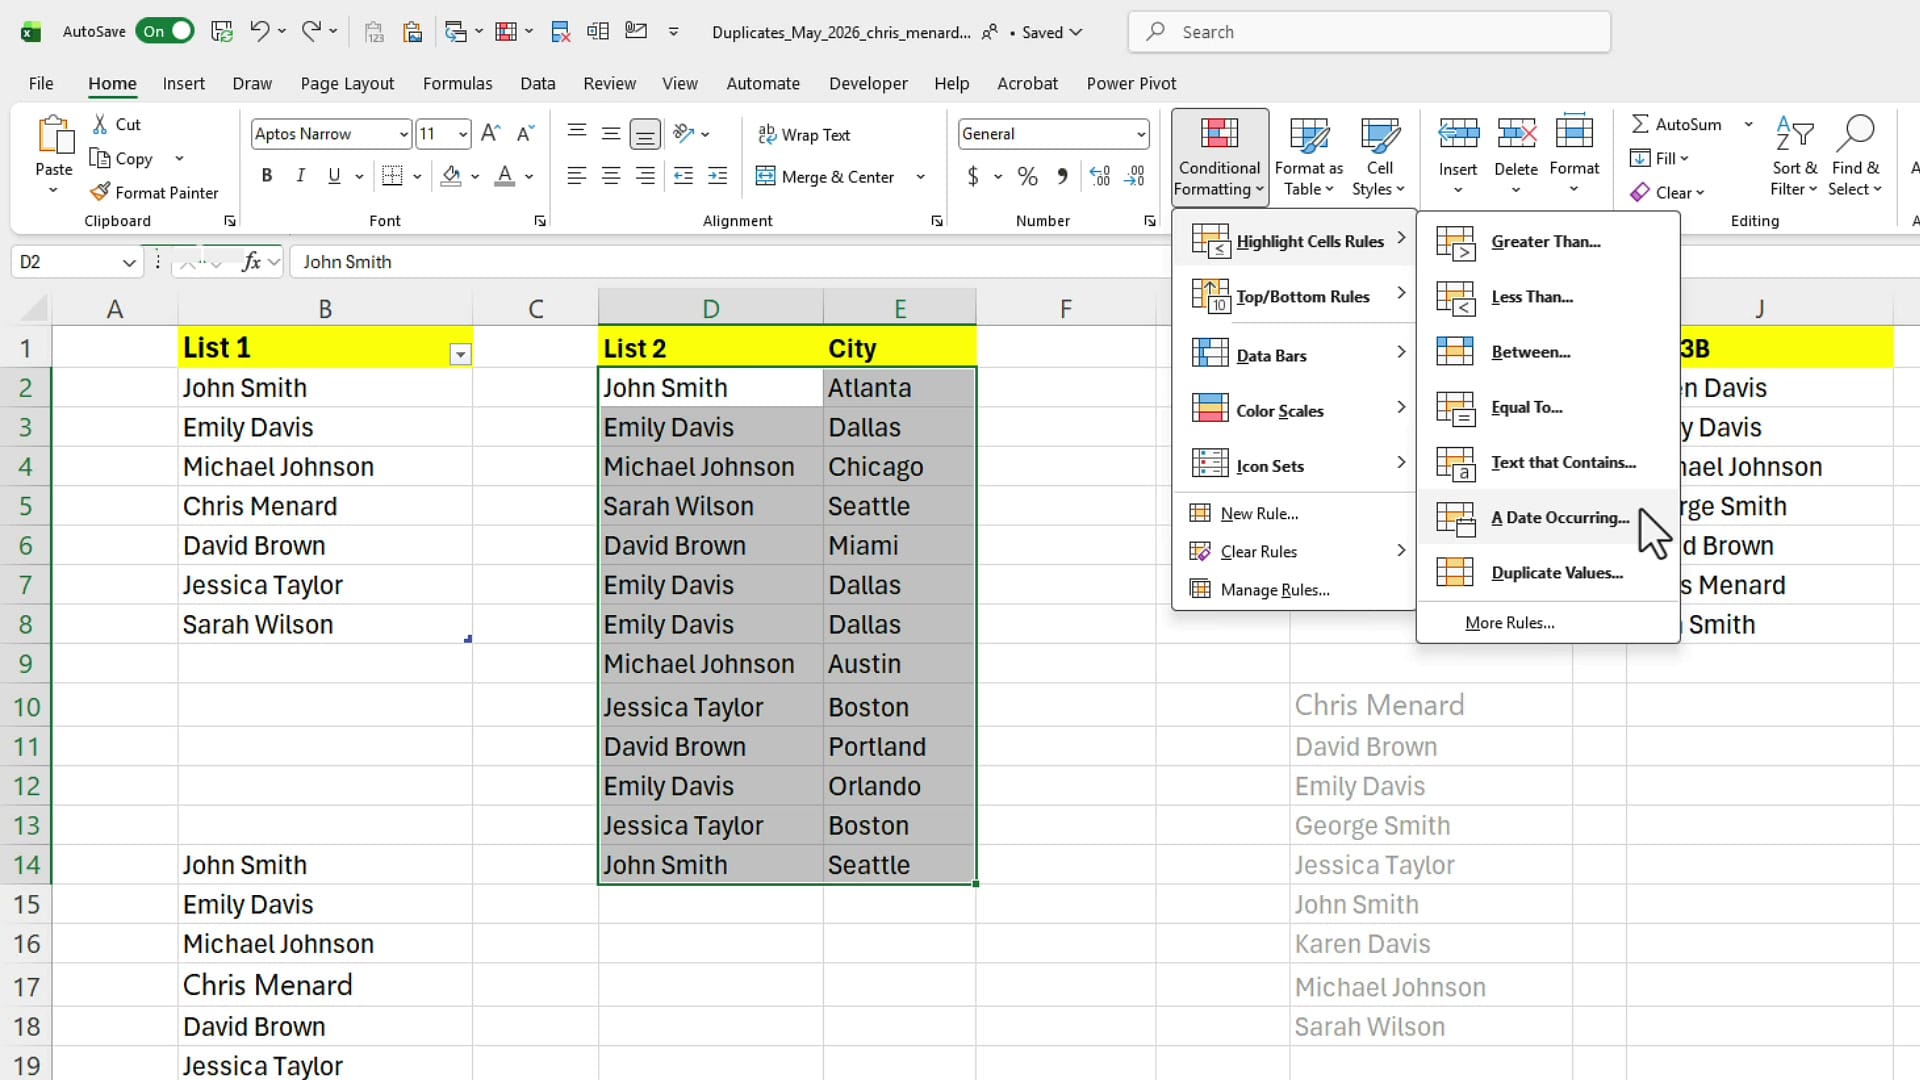1920x1080 pixels.
Task: Open the Cell Styles dropdown
Action: 1379,156
